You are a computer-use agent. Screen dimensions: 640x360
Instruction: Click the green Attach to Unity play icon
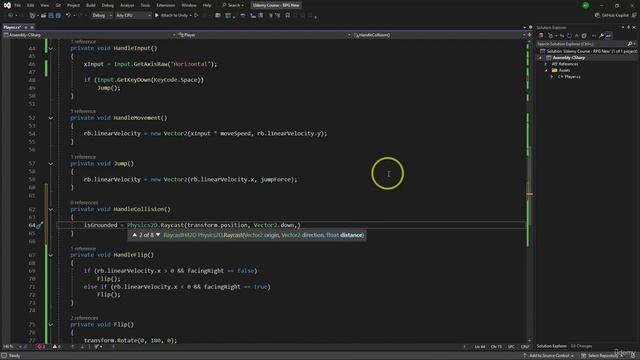pyautogui.click(x=157, y=16)
